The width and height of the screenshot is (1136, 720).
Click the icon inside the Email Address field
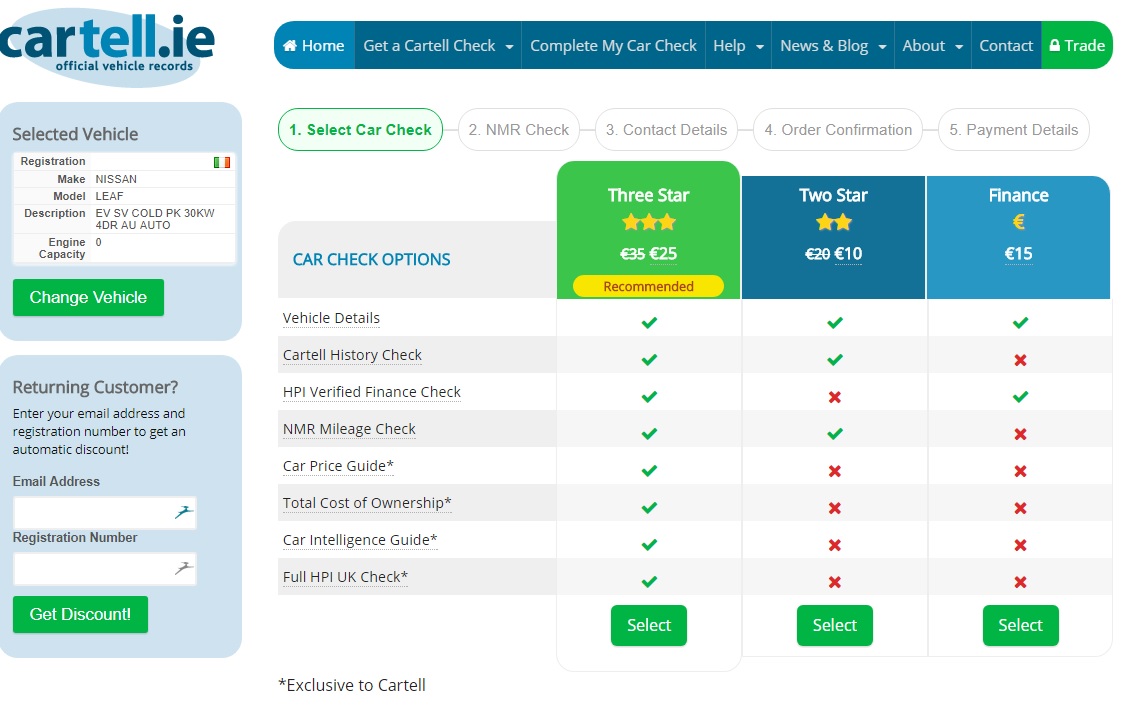tap(184, 512)
